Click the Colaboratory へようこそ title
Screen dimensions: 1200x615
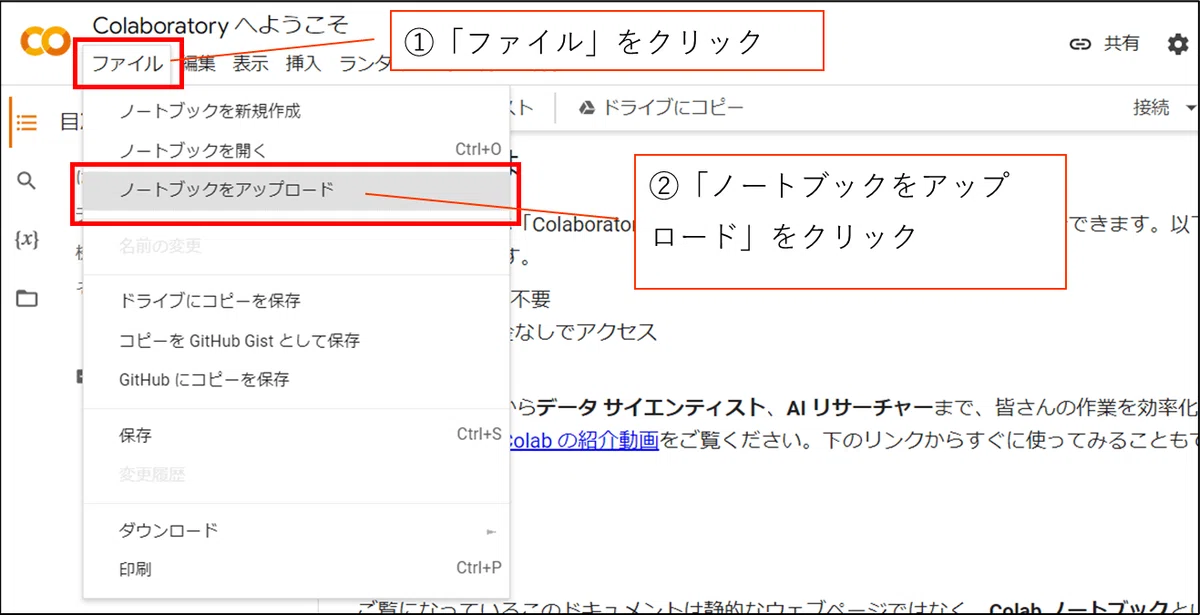pyautogui.click(x=220, y=26)
